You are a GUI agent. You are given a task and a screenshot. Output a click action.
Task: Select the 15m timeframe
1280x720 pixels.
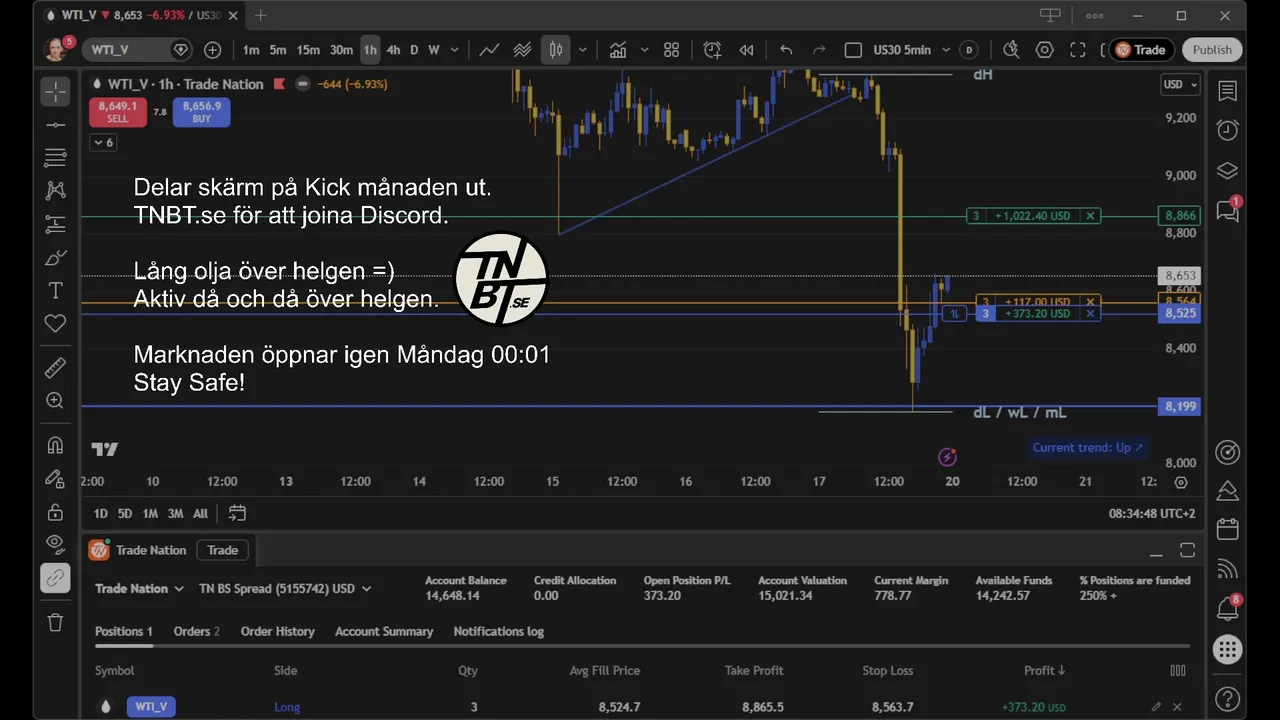[x=308, y=50]
